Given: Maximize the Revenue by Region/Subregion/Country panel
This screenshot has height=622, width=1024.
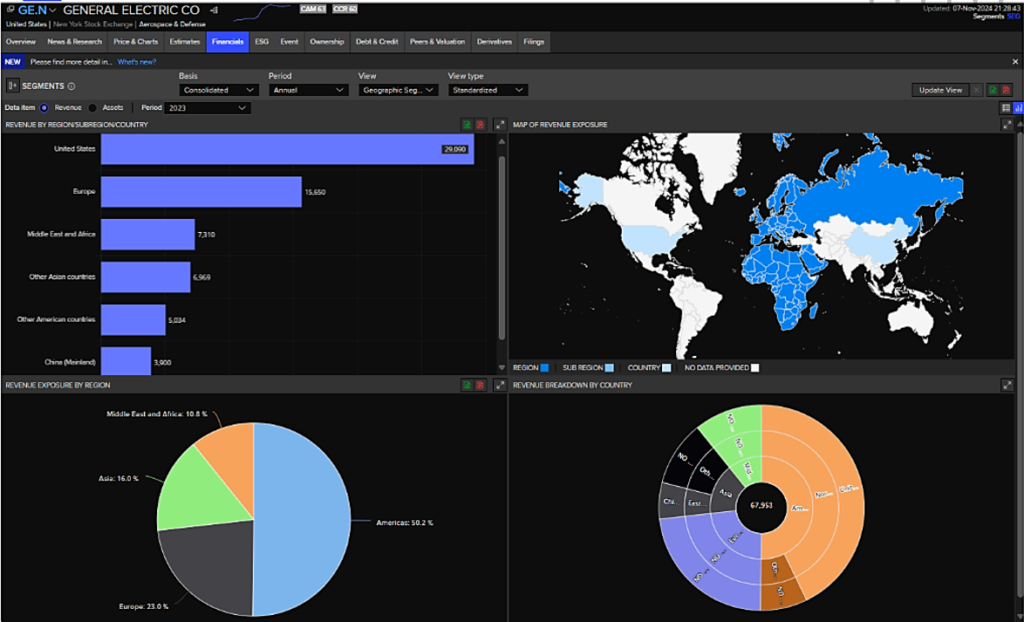Looking at the screenshot, I should pos(500,124).
